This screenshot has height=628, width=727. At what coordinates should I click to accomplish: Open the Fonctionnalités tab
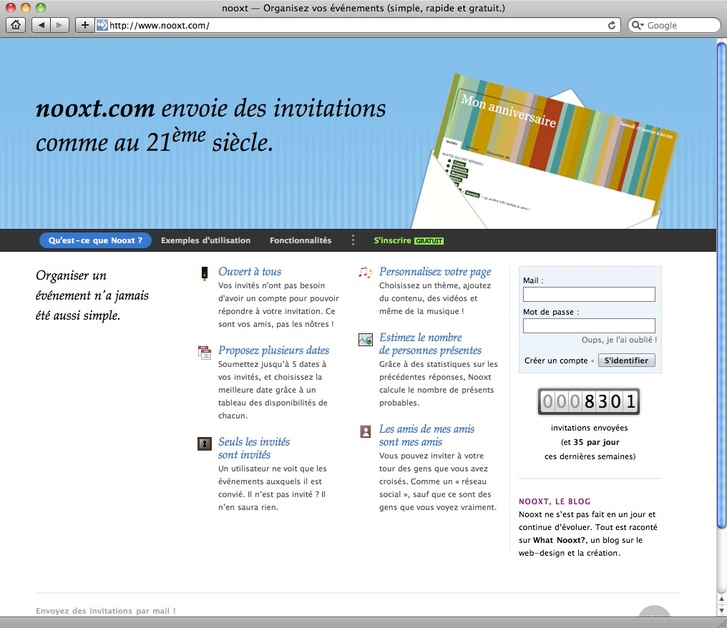(300, 240)
